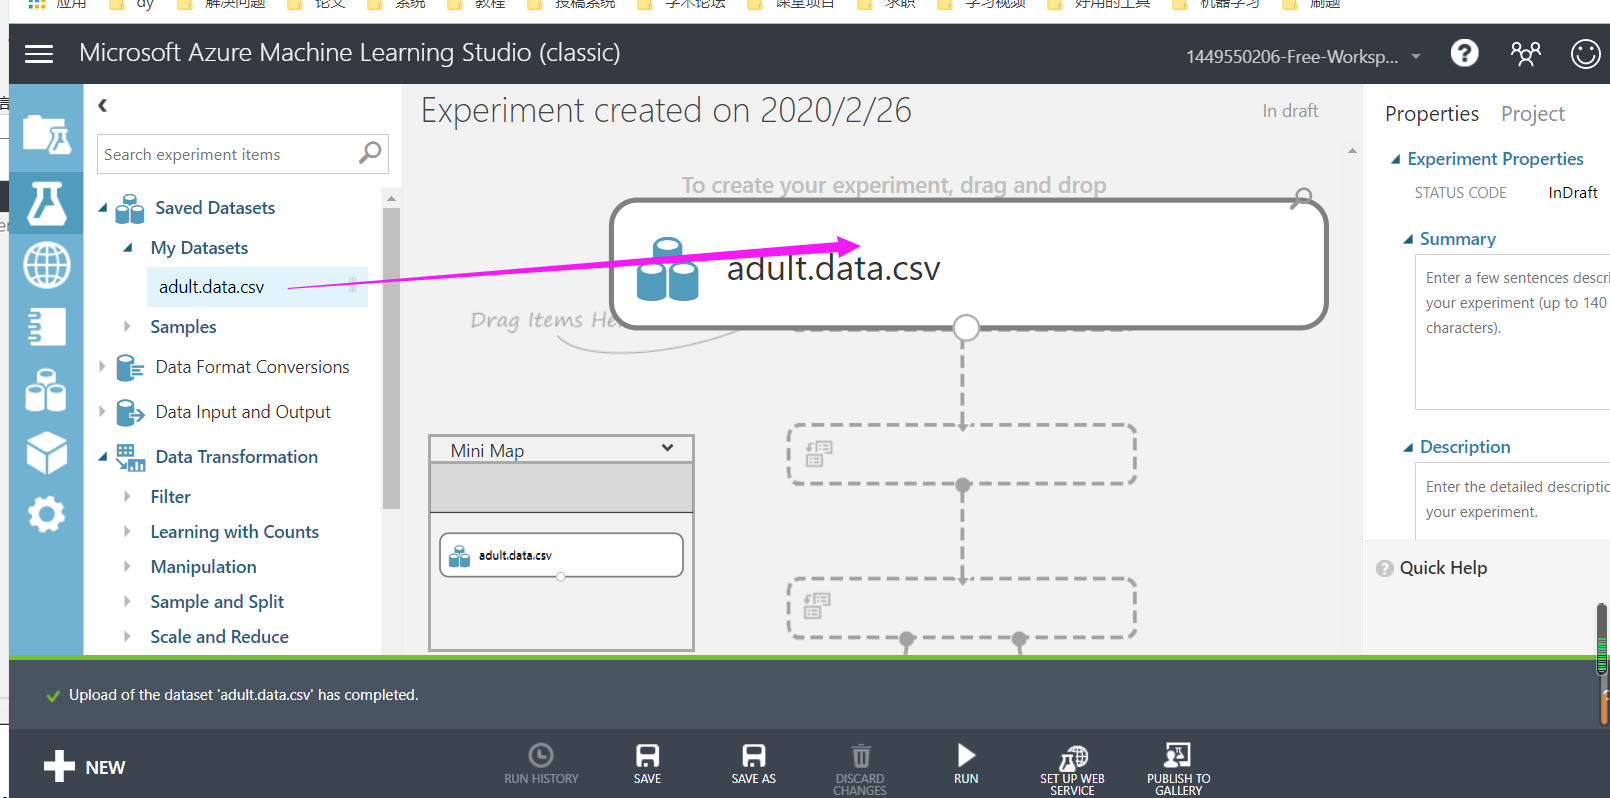Click Discard Changes trash icon
Viewport: 1610px width, 798px height.
860,756
